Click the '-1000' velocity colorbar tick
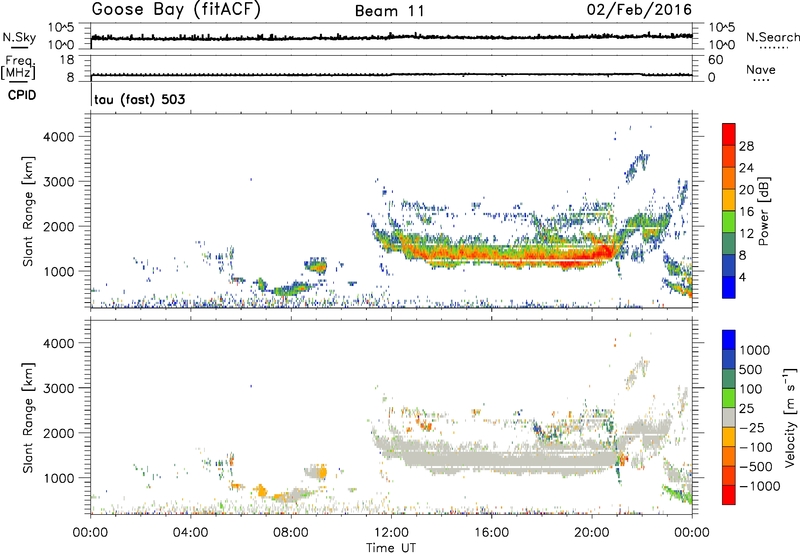 tap(760, 486)
